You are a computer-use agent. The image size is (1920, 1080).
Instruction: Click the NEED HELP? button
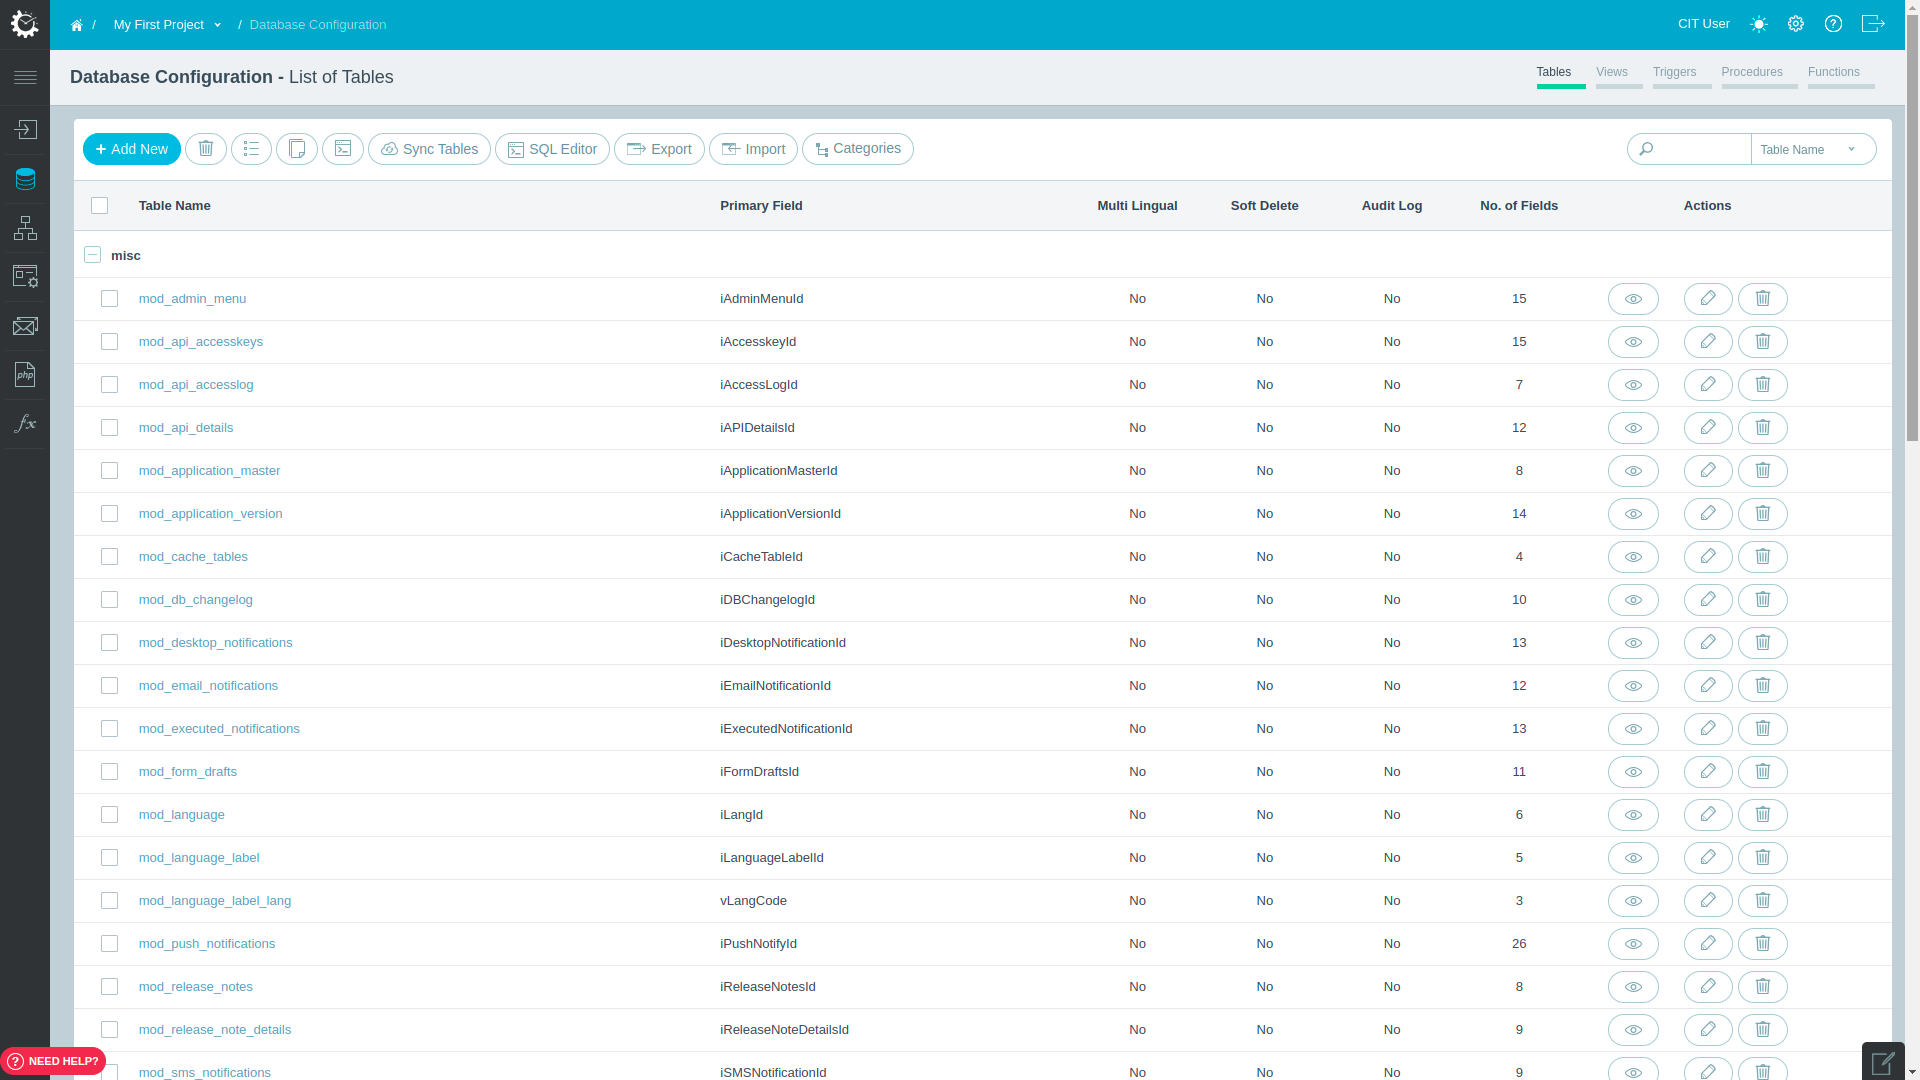[x=53, y=1061]
